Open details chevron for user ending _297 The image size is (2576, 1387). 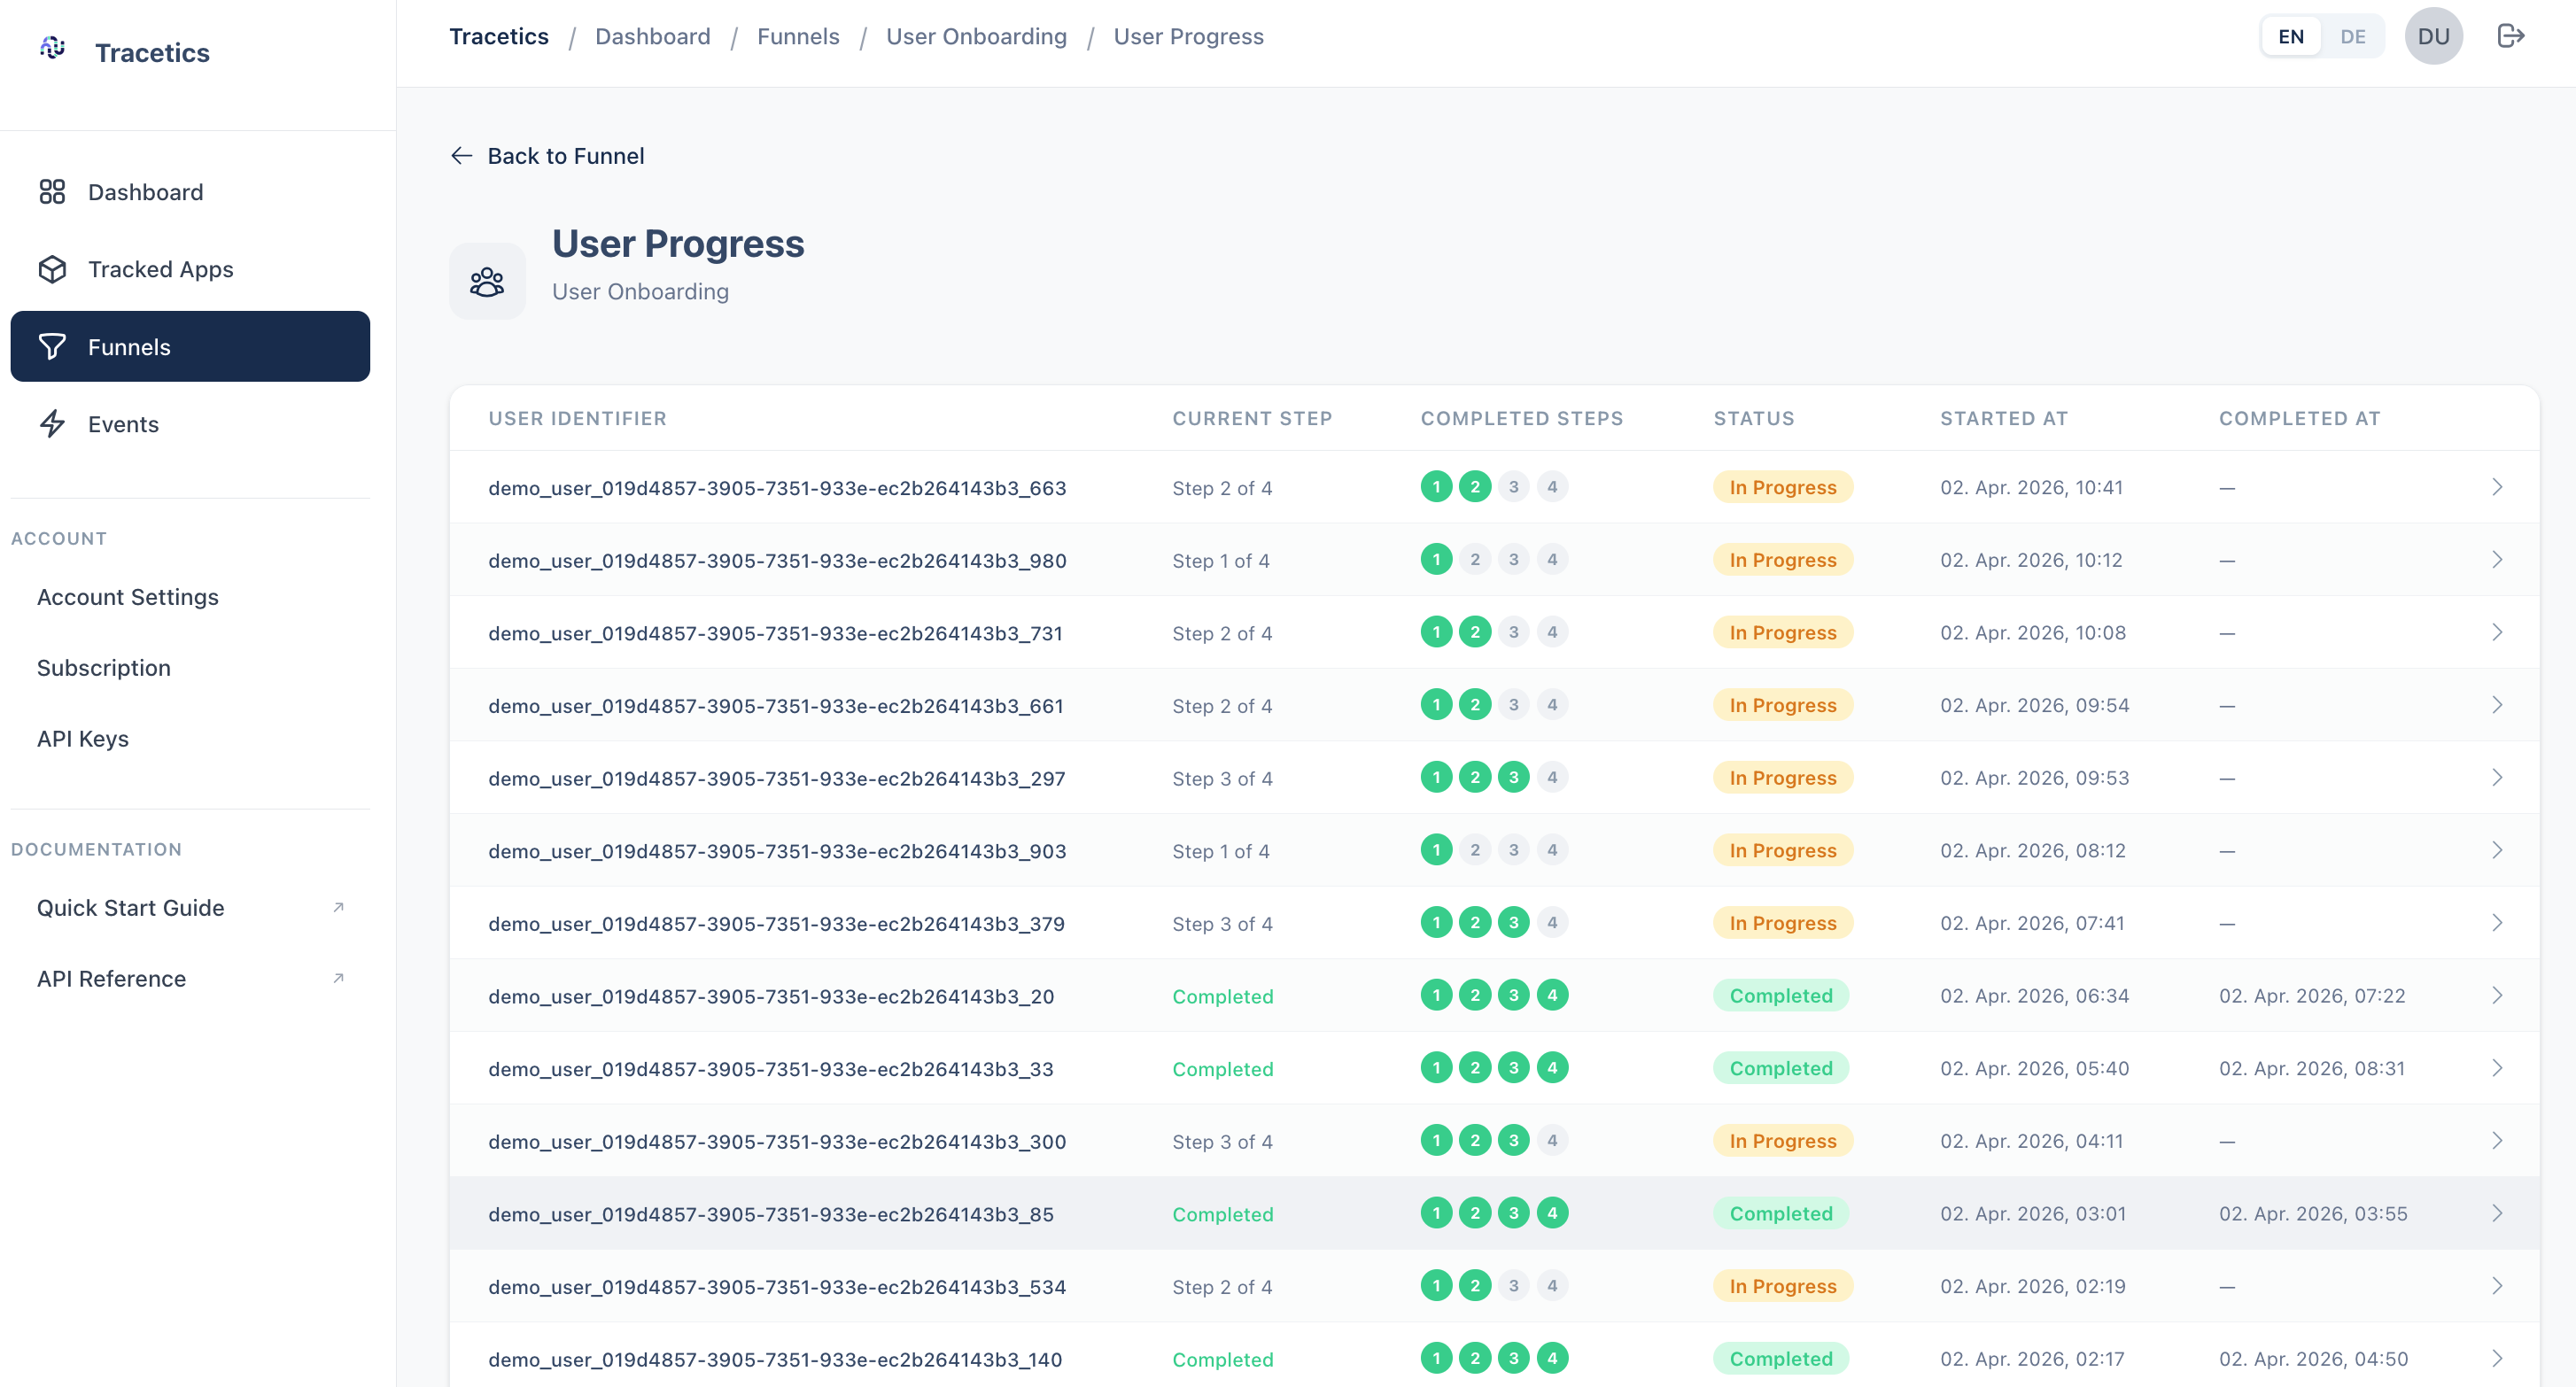coord(2496,778)
